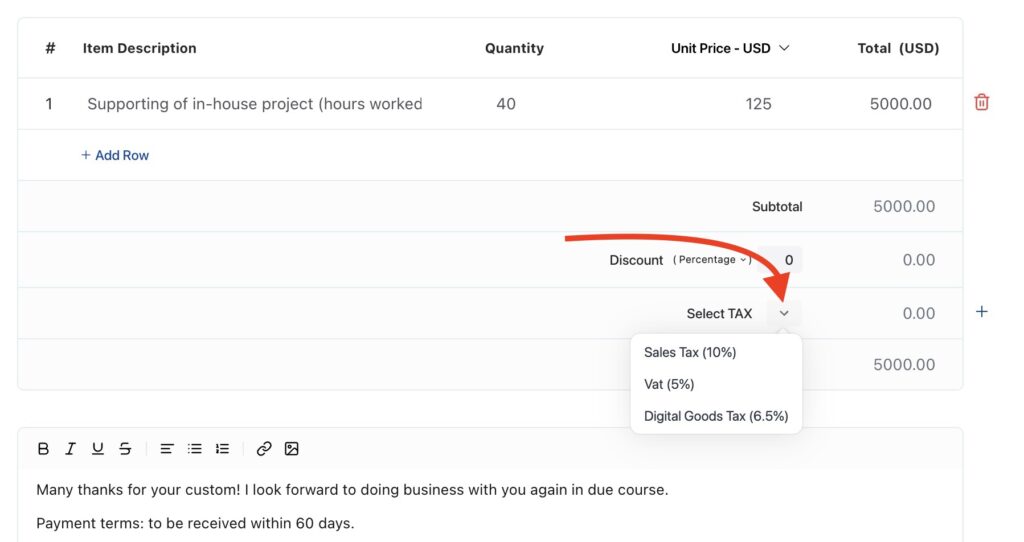Select the Item Description column header

139,48
